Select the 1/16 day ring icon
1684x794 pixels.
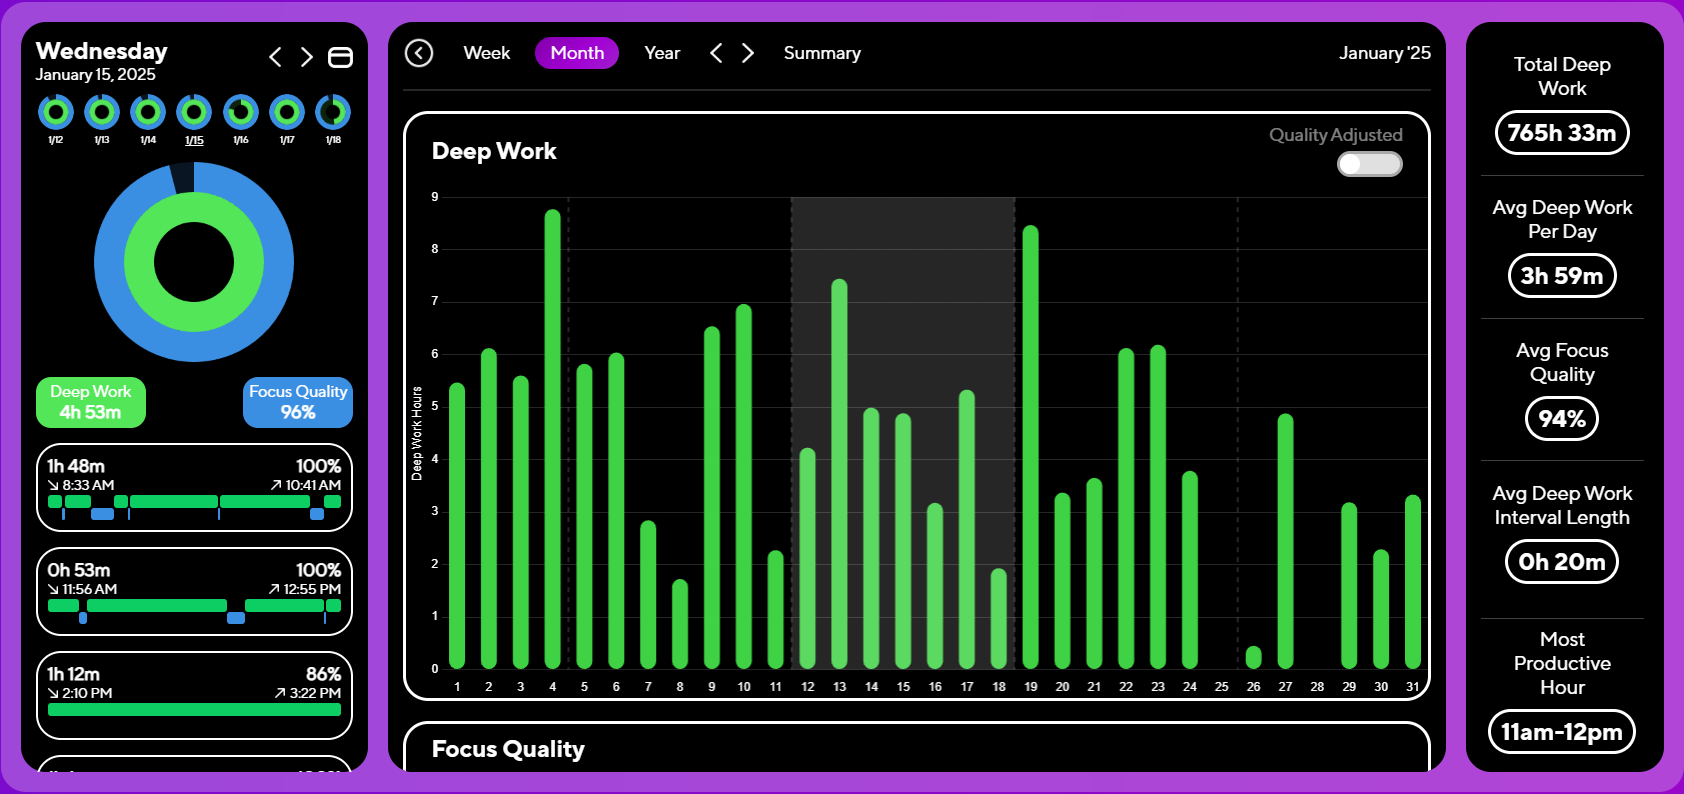[241, 112]
